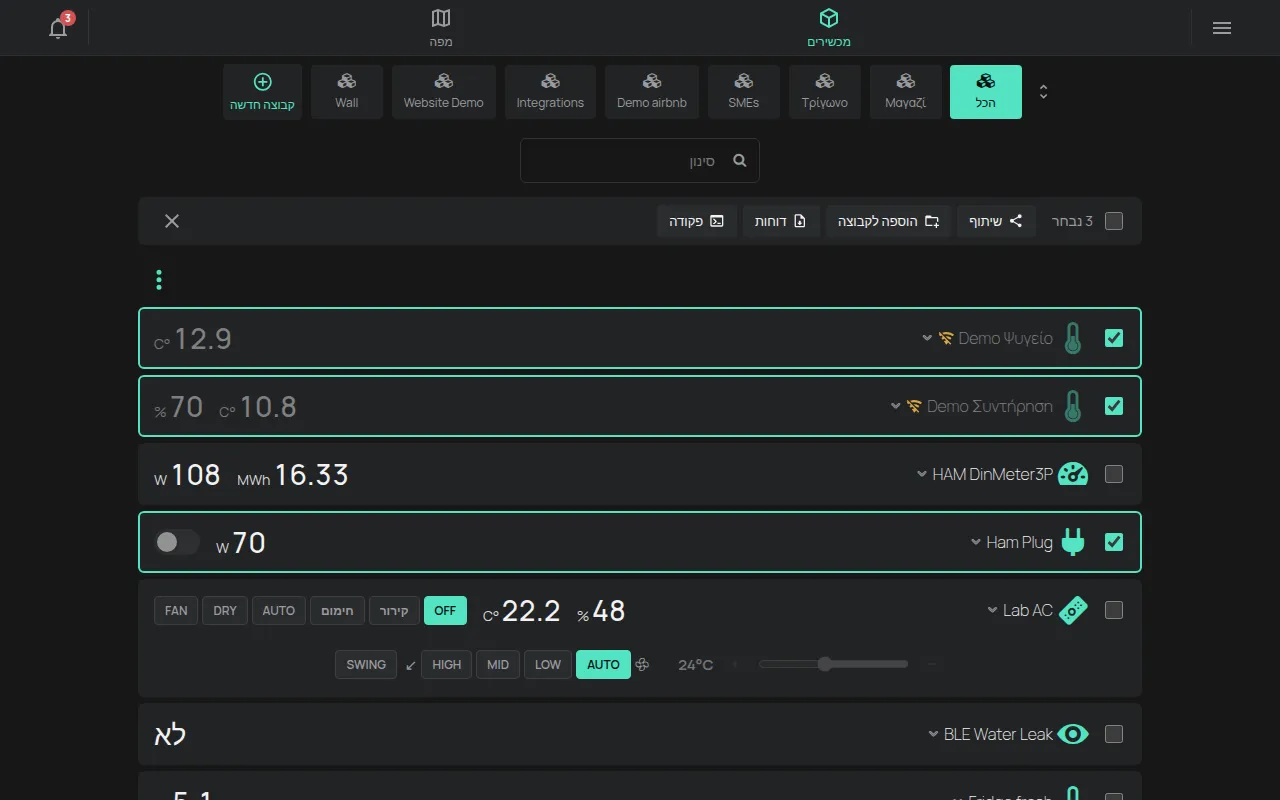Select the Integrations group tab
The width and height of the screenshot is (1280, 800).
coord(550,92)
